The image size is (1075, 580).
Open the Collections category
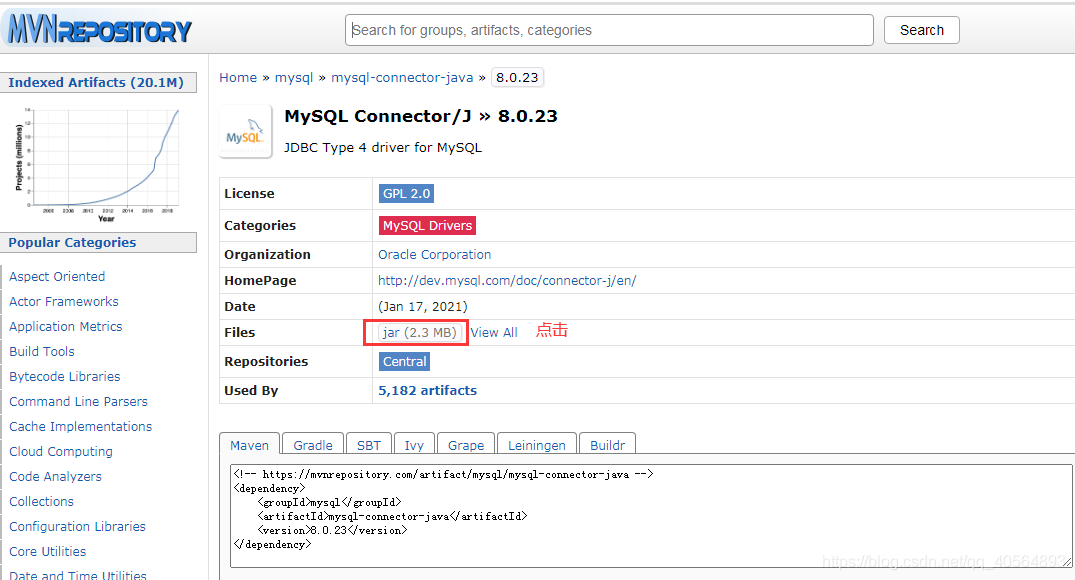(x=41, y=502)
